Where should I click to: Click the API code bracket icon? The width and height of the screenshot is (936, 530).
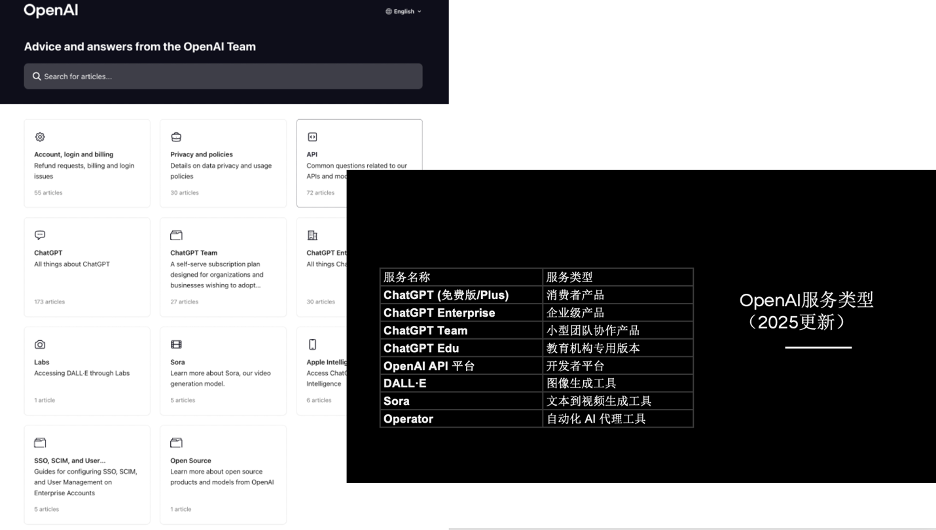(x=312, y=137)
